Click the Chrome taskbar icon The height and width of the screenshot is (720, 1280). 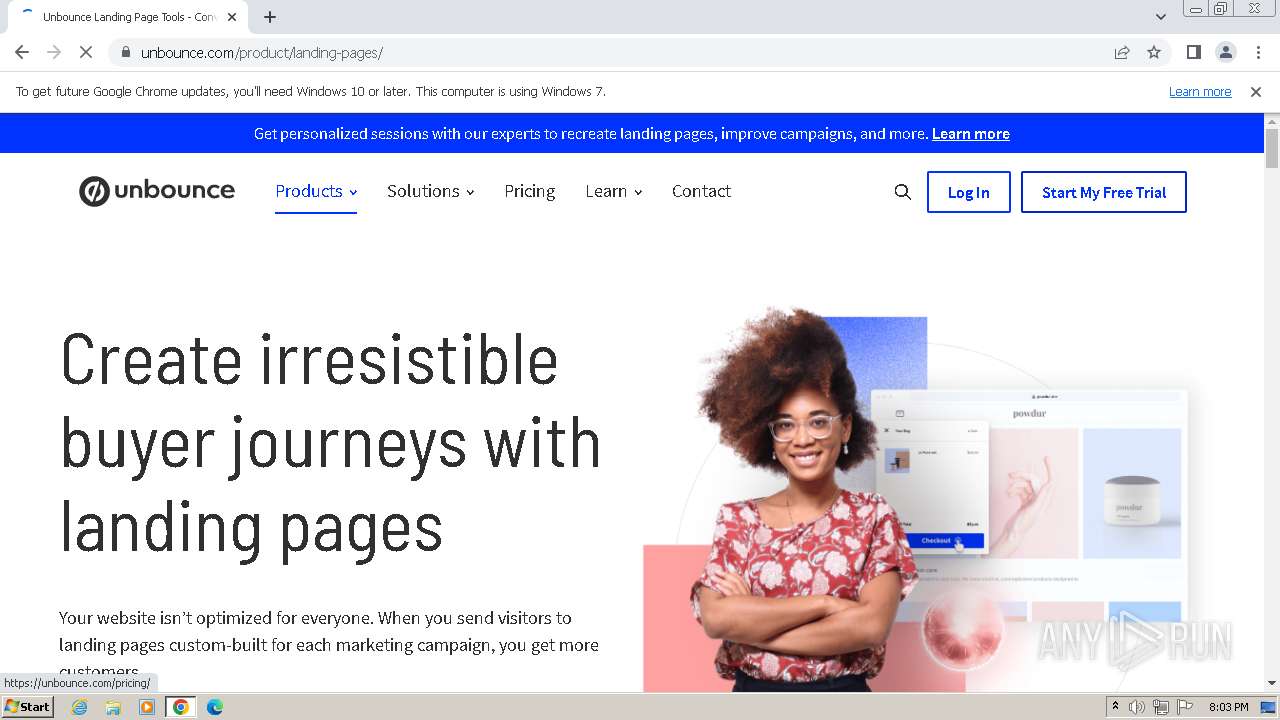pos(181,707)
